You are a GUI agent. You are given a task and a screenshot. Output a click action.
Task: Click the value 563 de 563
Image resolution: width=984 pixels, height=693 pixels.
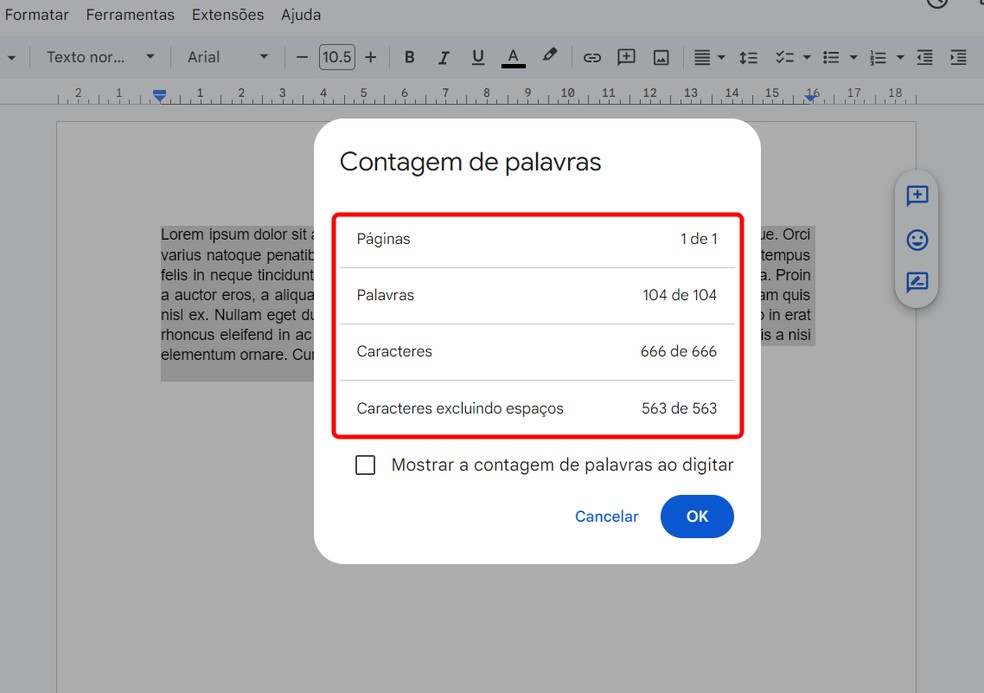pos(679,409)
